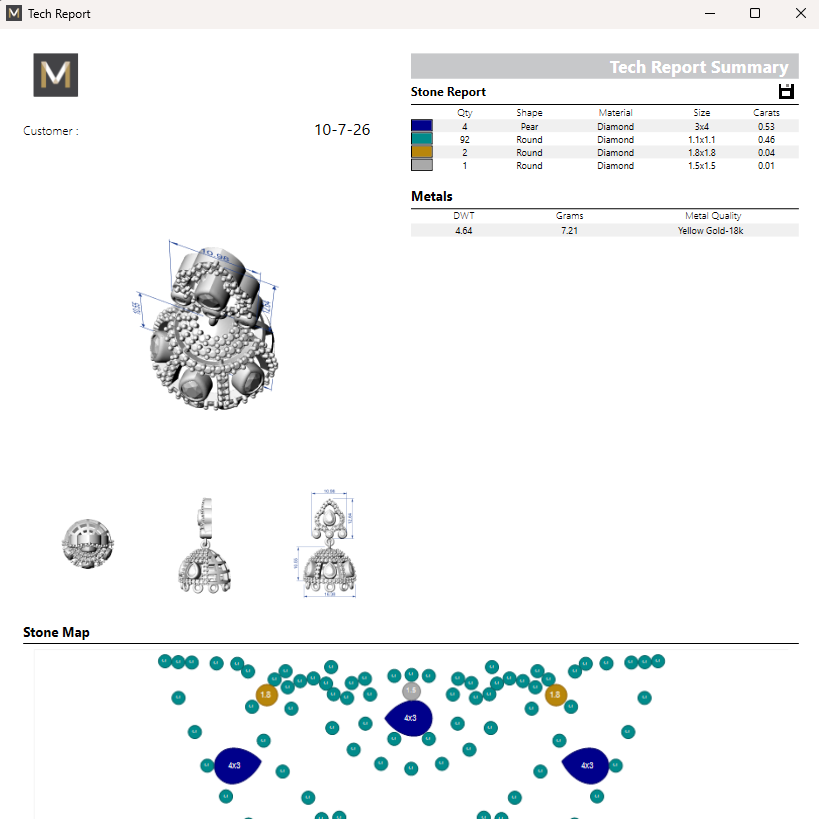This screenshot has width=819, height=819.
Task: Click the left gold 1.8 stone marker
Action: coord(266,695)
